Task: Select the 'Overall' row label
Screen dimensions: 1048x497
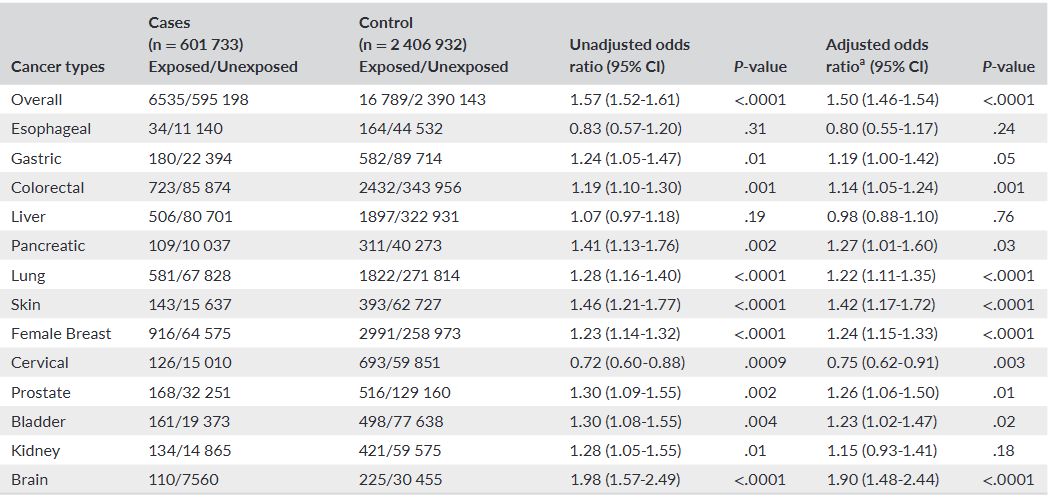Action: (x=37, y=100)
